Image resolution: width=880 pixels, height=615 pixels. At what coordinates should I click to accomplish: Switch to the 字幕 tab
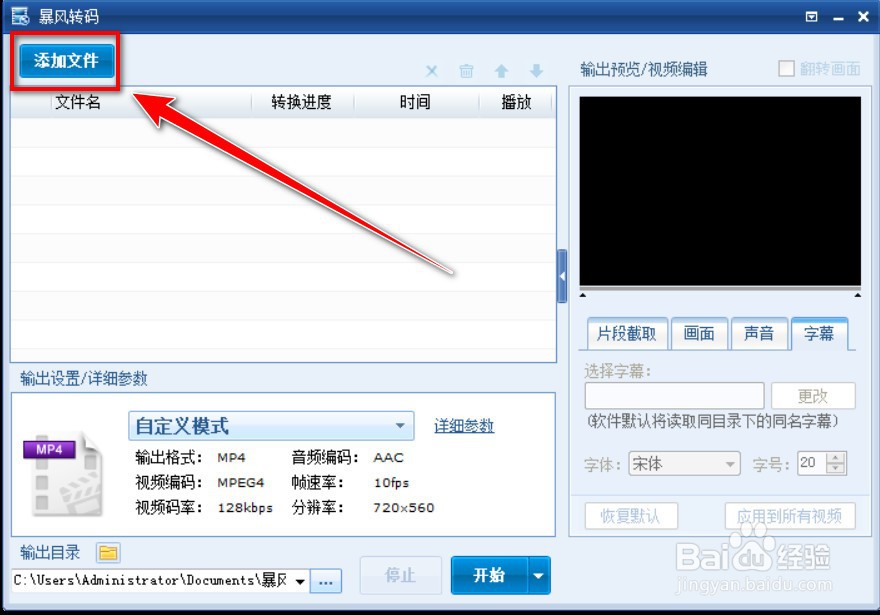click(x=819, y=334)
